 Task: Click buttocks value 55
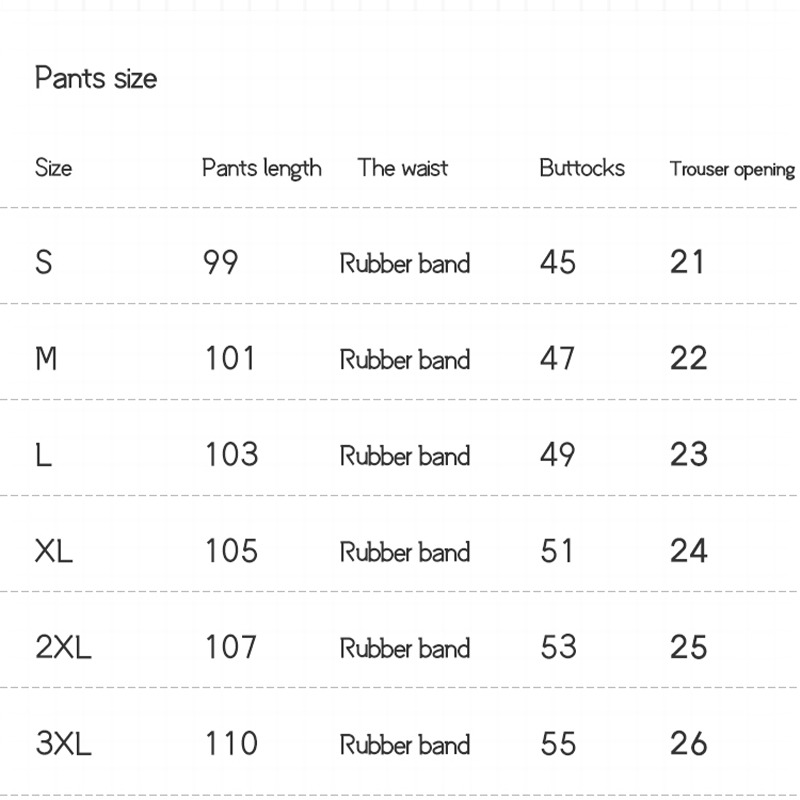pyautogui.click(x=558, y=743)
